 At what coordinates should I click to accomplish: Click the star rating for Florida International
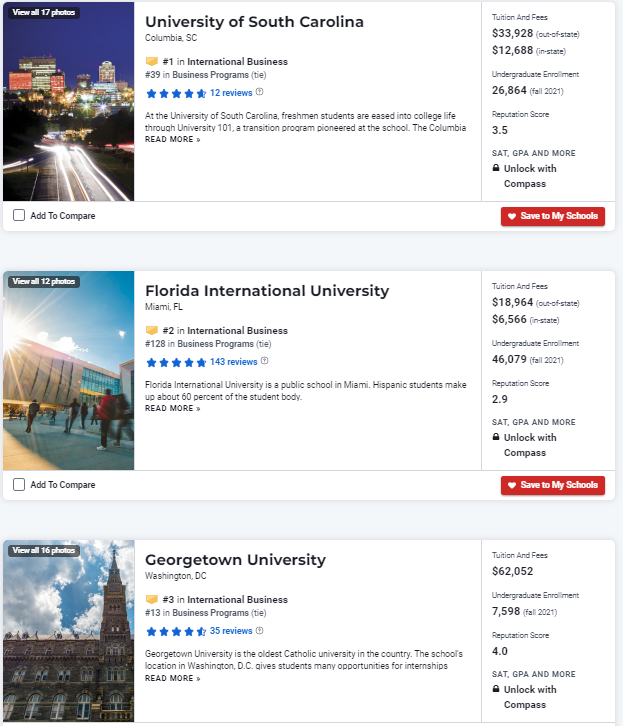176,363
